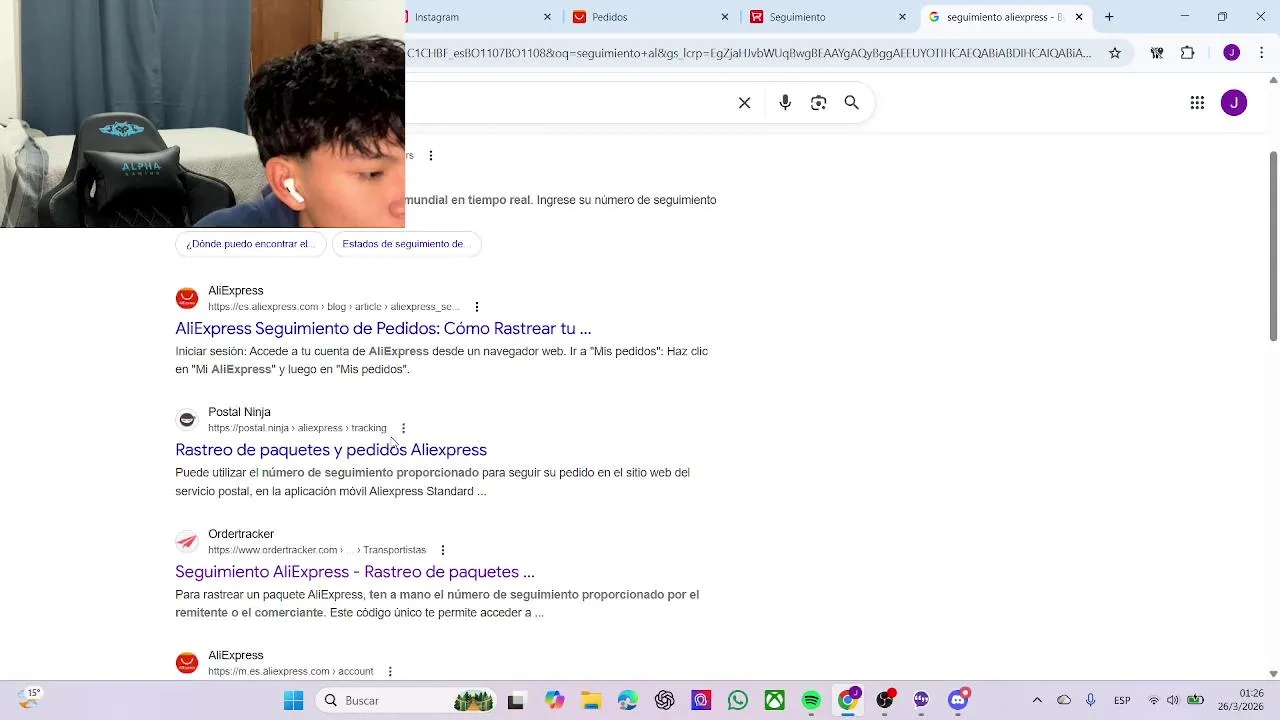Image resolution: width=1280 pixels, height=720 pixels.
Task: Open volume control in system tray
Action: pyautogui.click(x=1173, y=701)
